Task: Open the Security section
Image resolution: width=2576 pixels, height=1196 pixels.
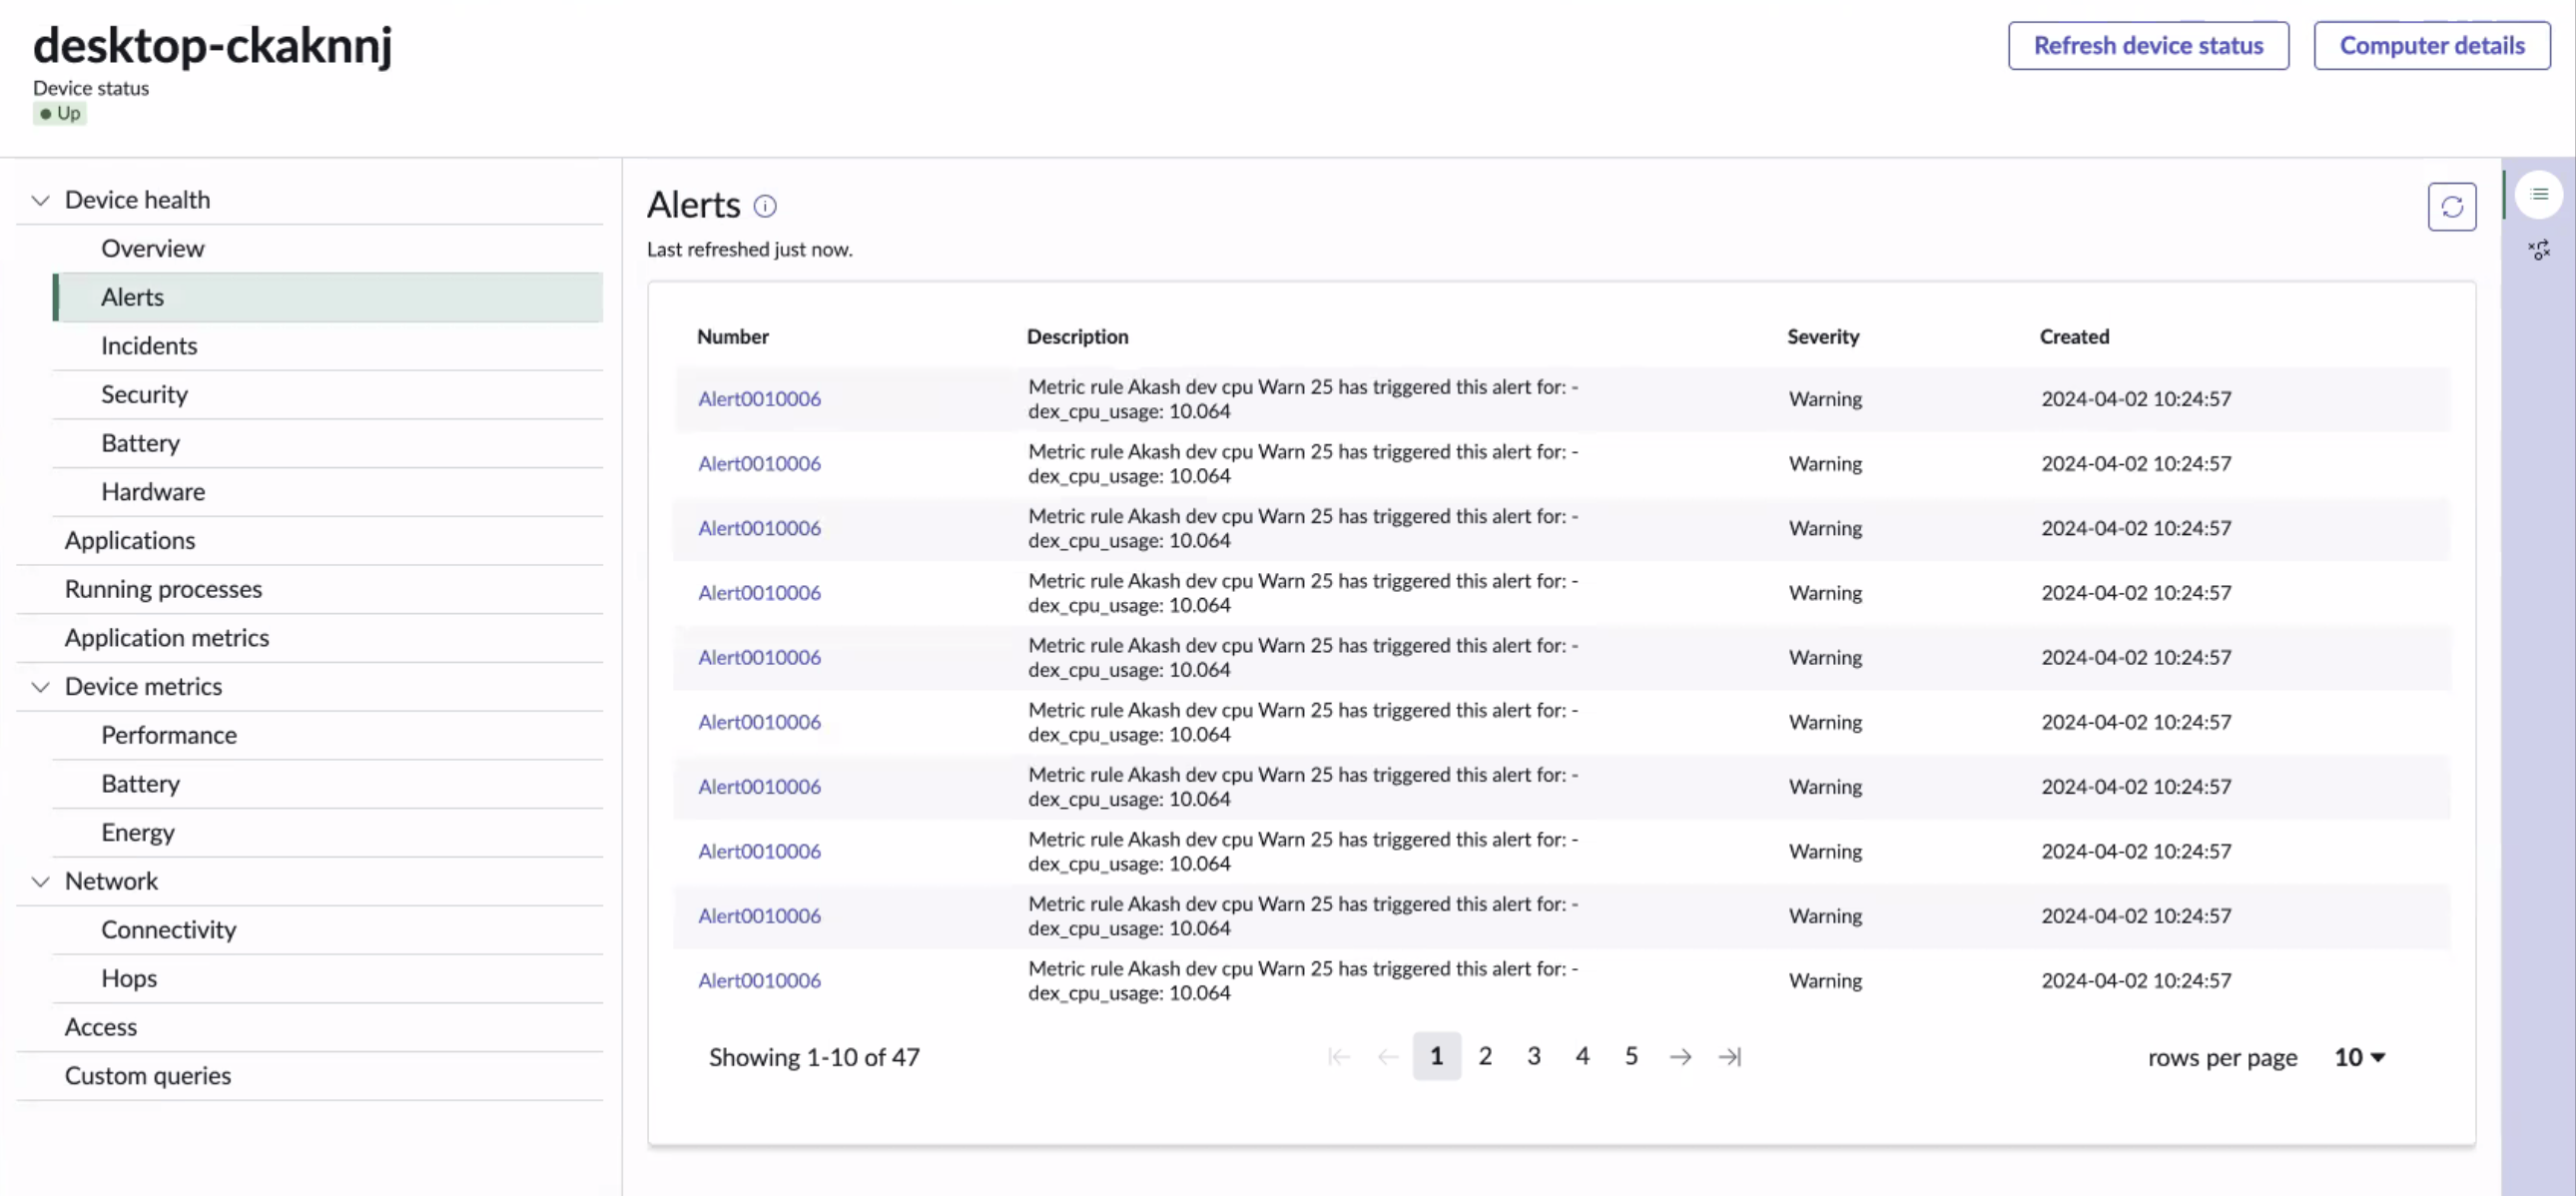Action: 327,395
